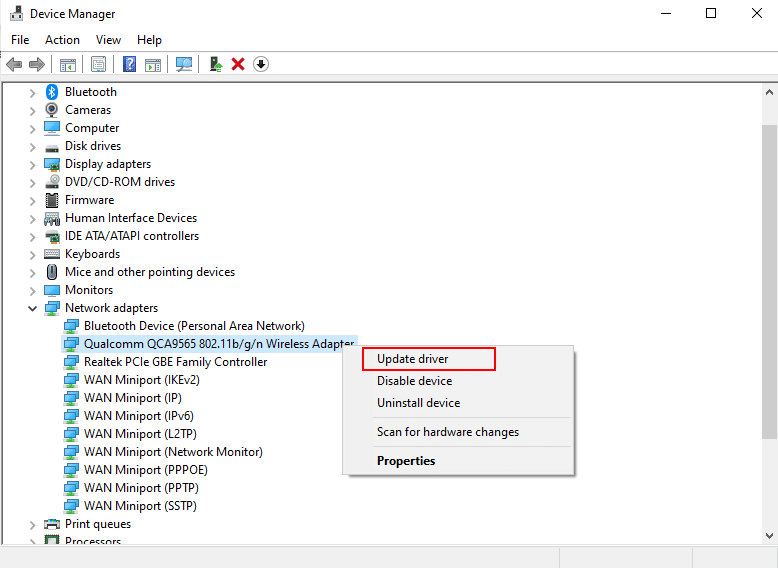
Task: Click the Cameras webcam icon
Action: click(52, 110)
